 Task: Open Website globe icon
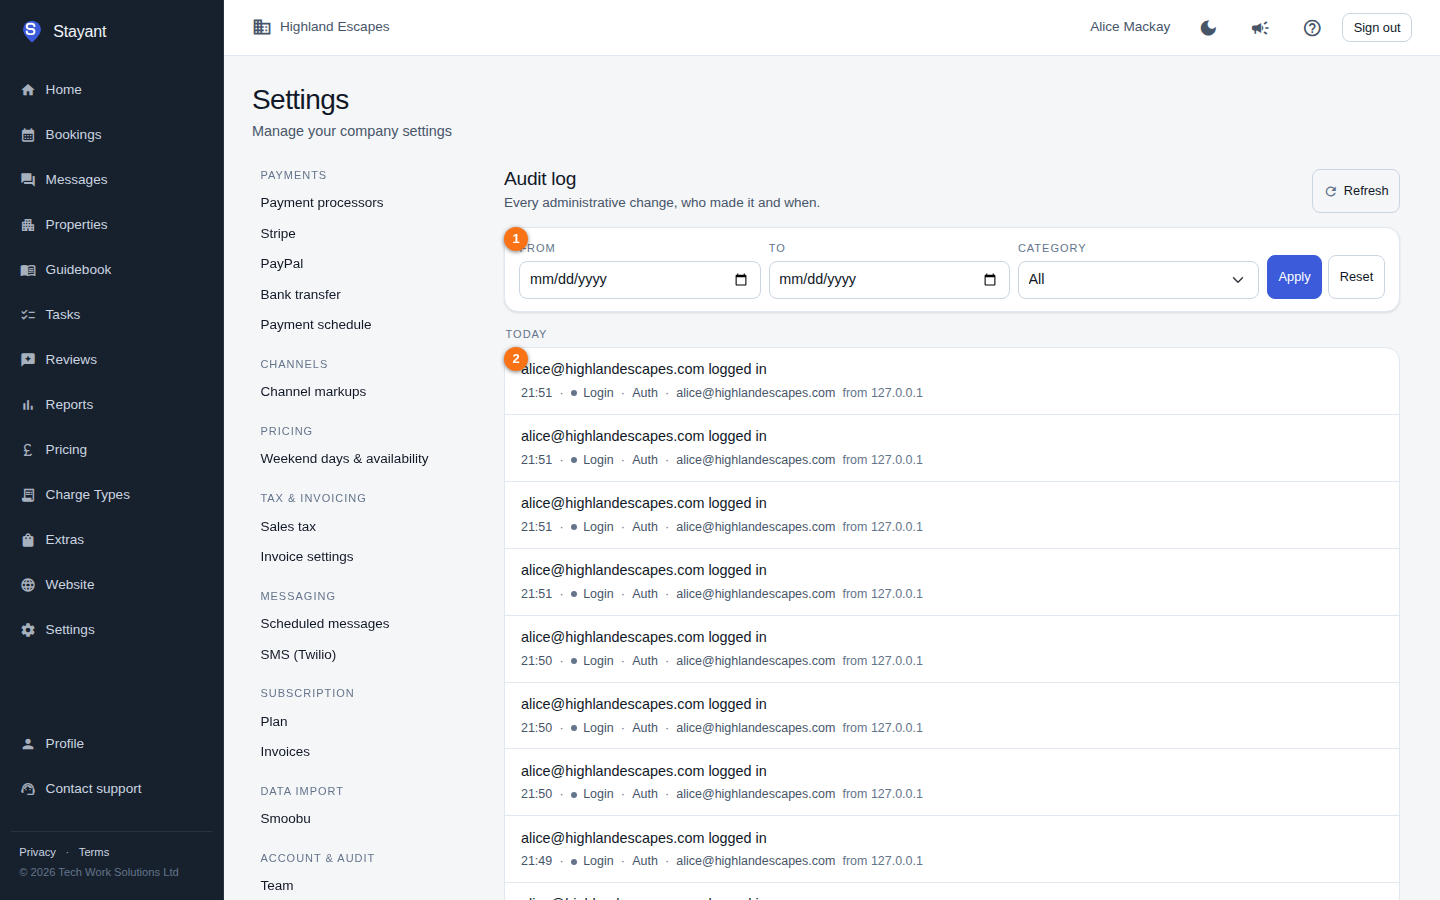28,585
